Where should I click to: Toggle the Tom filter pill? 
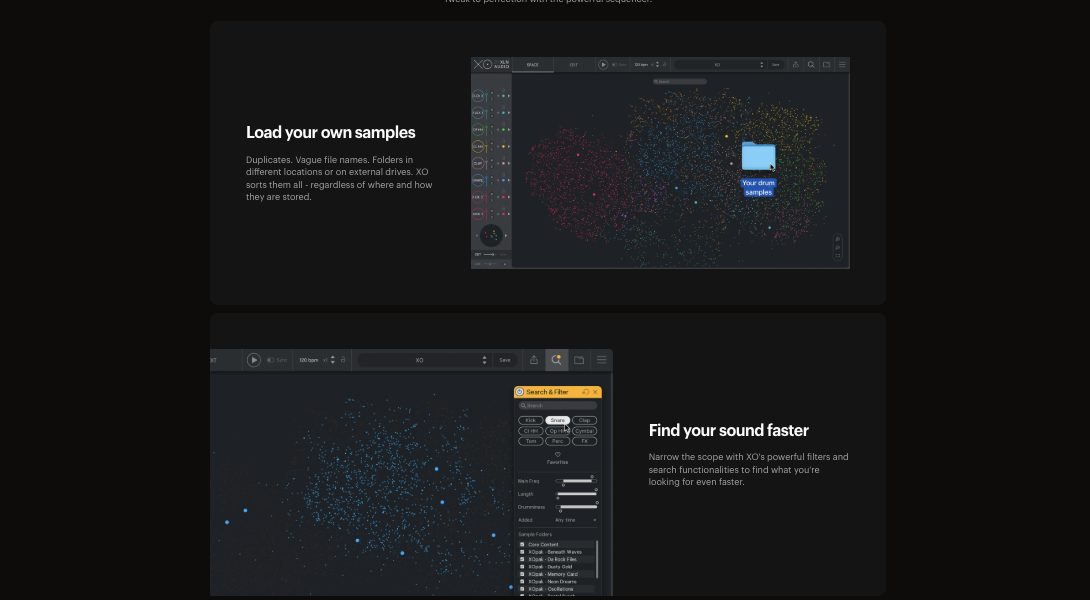click(x=531, y=441)
